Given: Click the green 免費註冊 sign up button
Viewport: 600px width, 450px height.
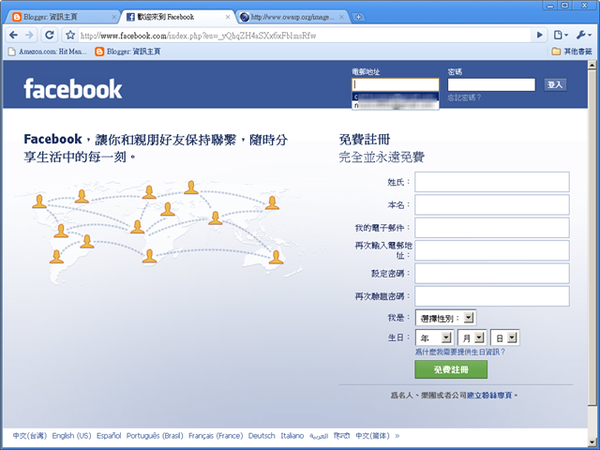Looking at the screenshot, I should tap(451, 369).
